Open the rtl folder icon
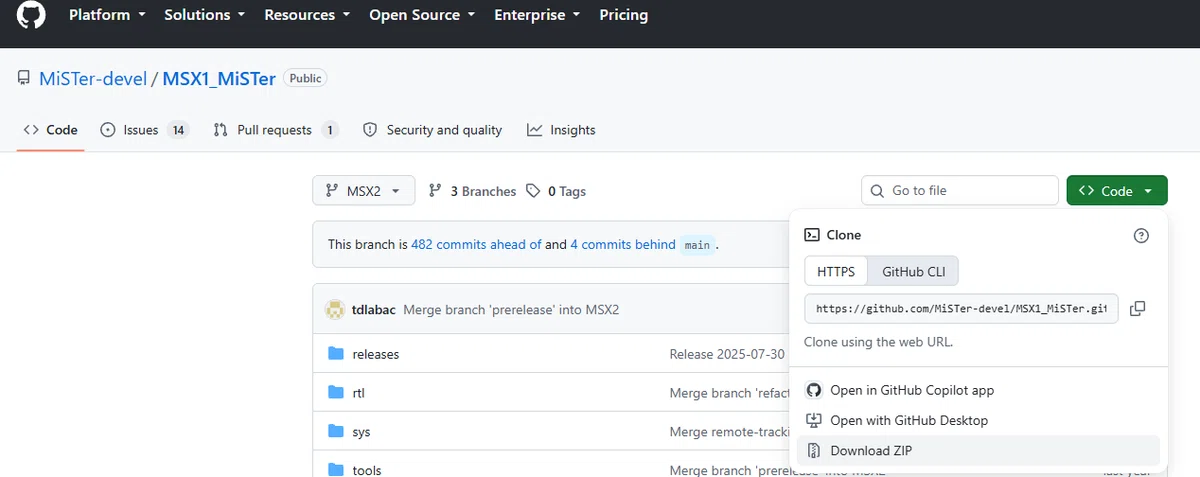Screen dimensions: 1200x477 coord(336,393)
